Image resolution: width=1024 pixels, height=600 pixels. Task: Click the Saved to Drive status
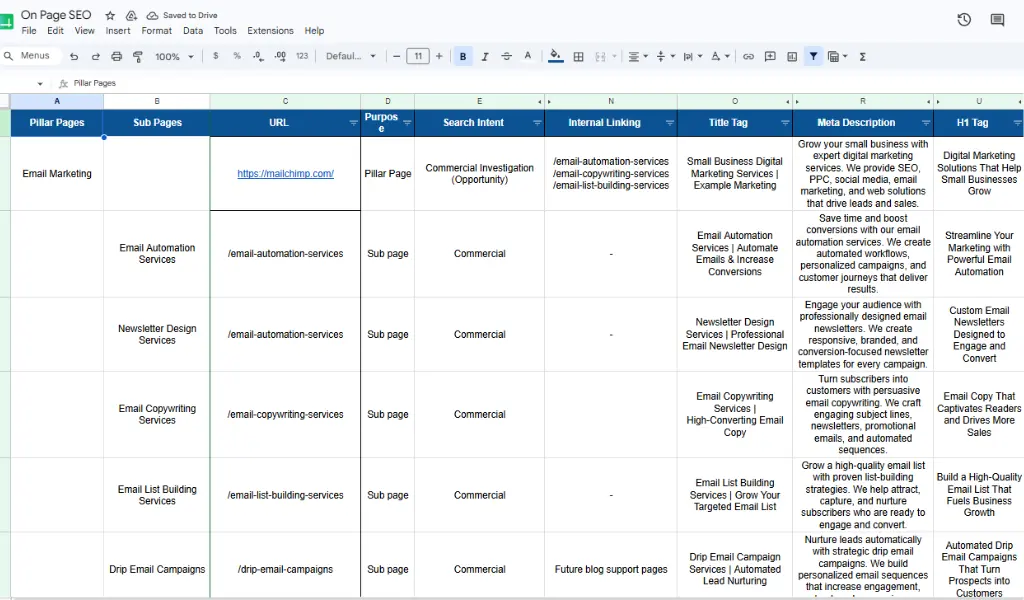(x=182, y=15)
